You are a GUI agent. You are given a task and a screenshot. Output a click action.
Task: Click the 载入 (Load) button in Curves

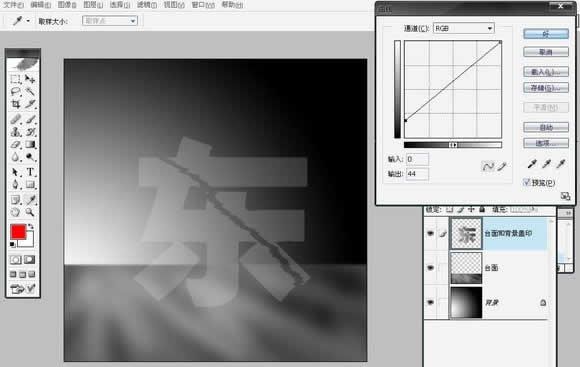[x=546, y=72]
